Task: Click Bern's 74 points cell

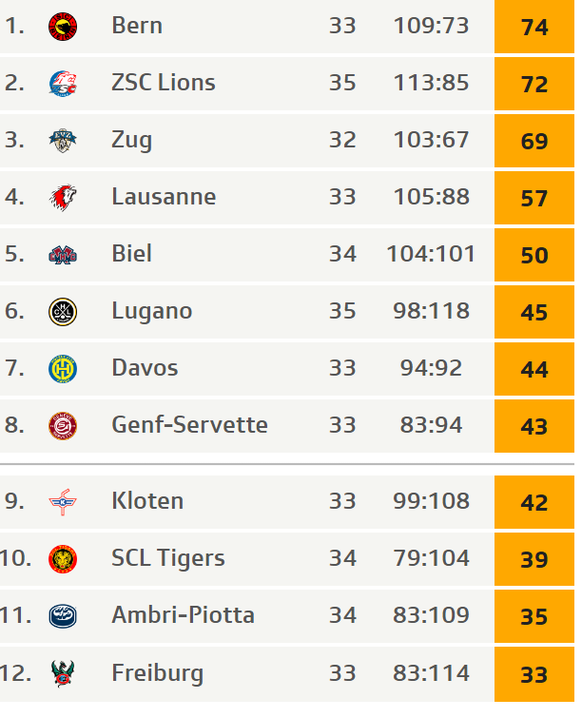Action: [534, 27]
